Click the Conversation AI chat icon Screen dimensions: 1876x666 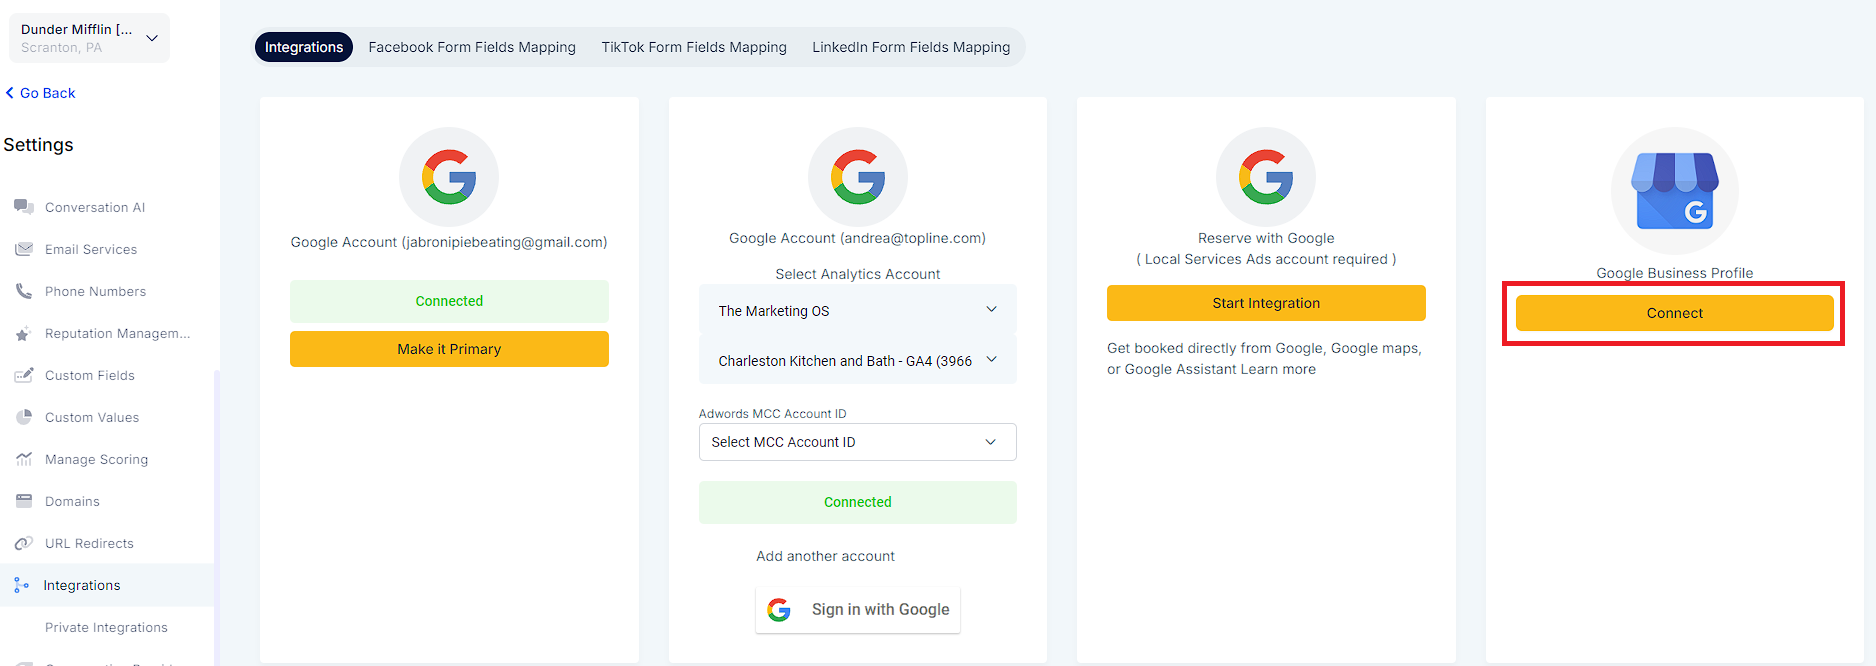coord(24,207)
